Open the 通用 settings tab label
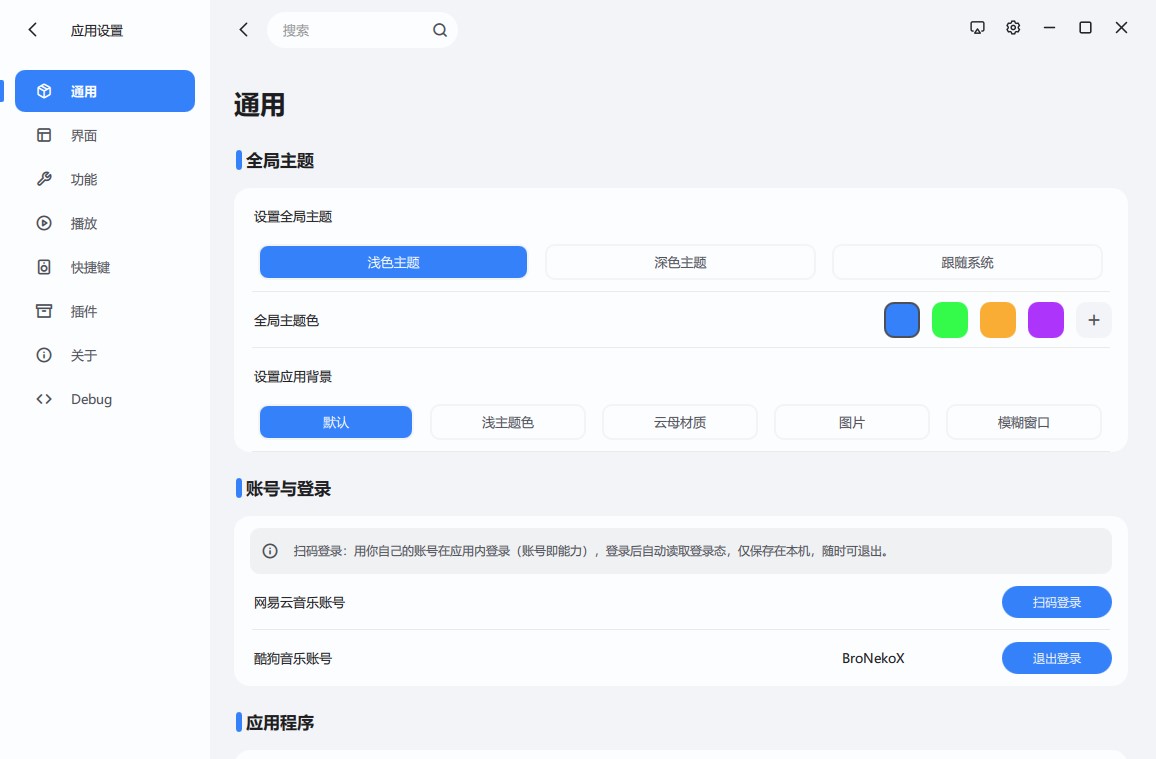1156x759 pixels. [x=83, y=91]
